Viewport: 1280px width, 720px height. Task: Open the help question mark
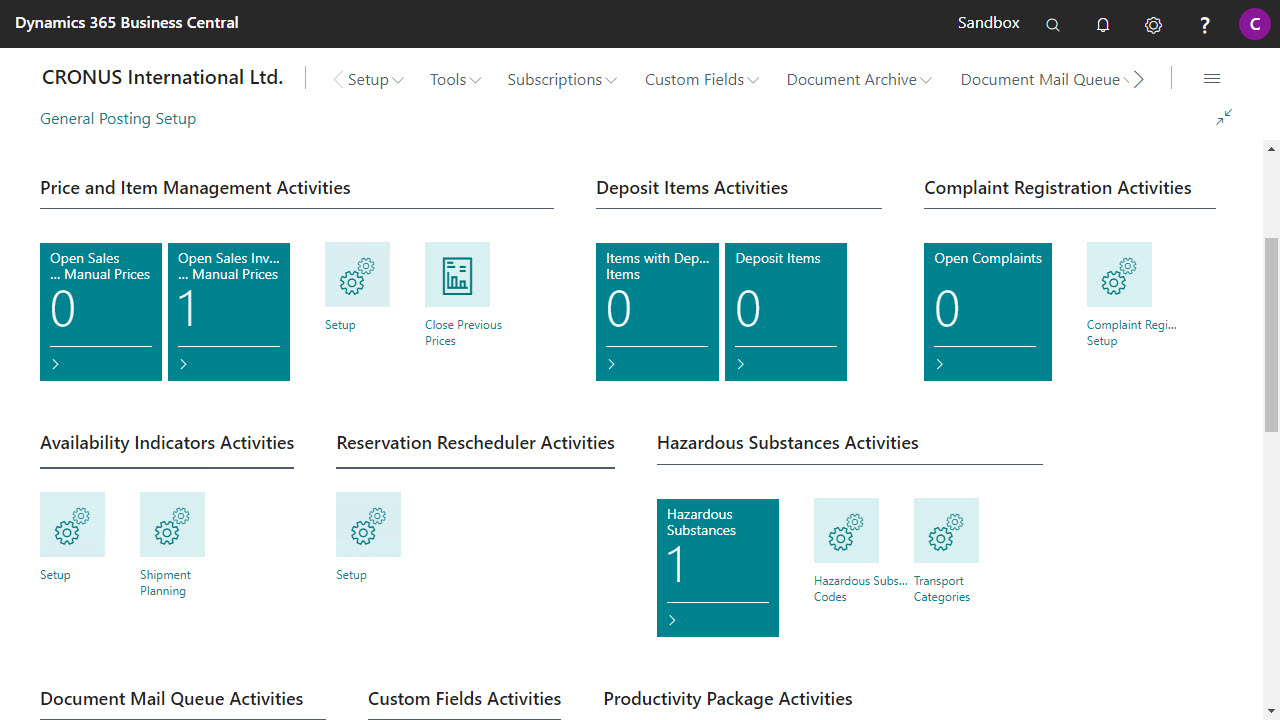click(1205, 25)
